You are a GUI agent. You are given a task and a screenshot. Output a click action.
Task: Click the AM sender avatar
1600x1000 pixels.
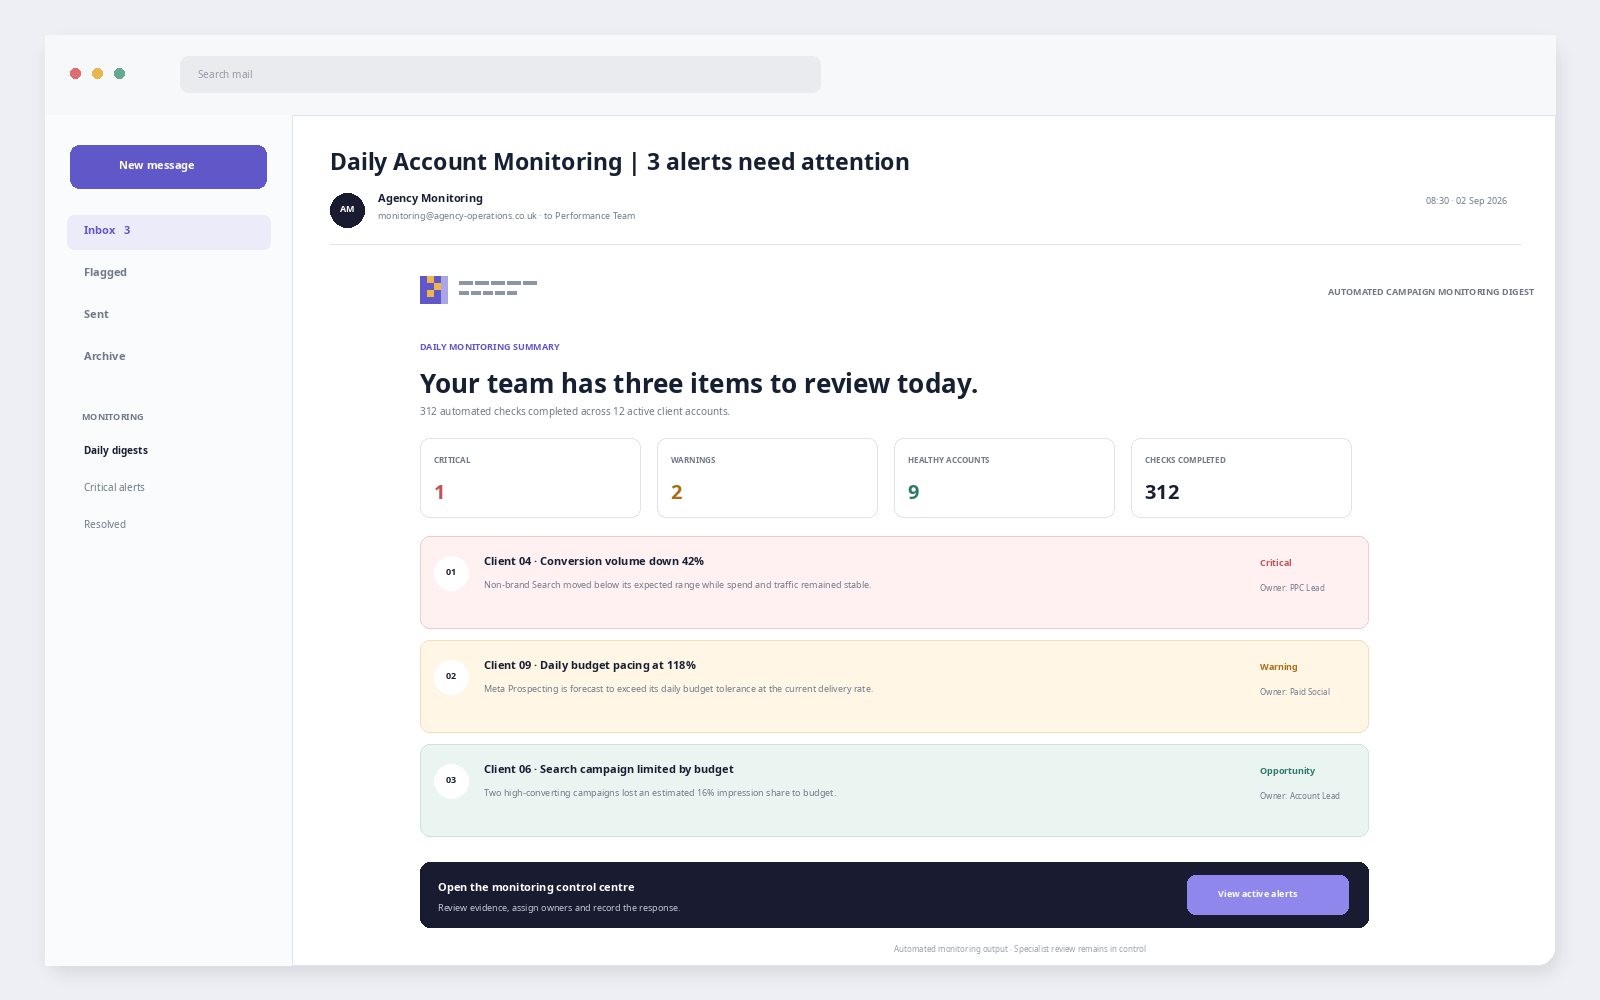pyautogui.click(x=347, y=210)
